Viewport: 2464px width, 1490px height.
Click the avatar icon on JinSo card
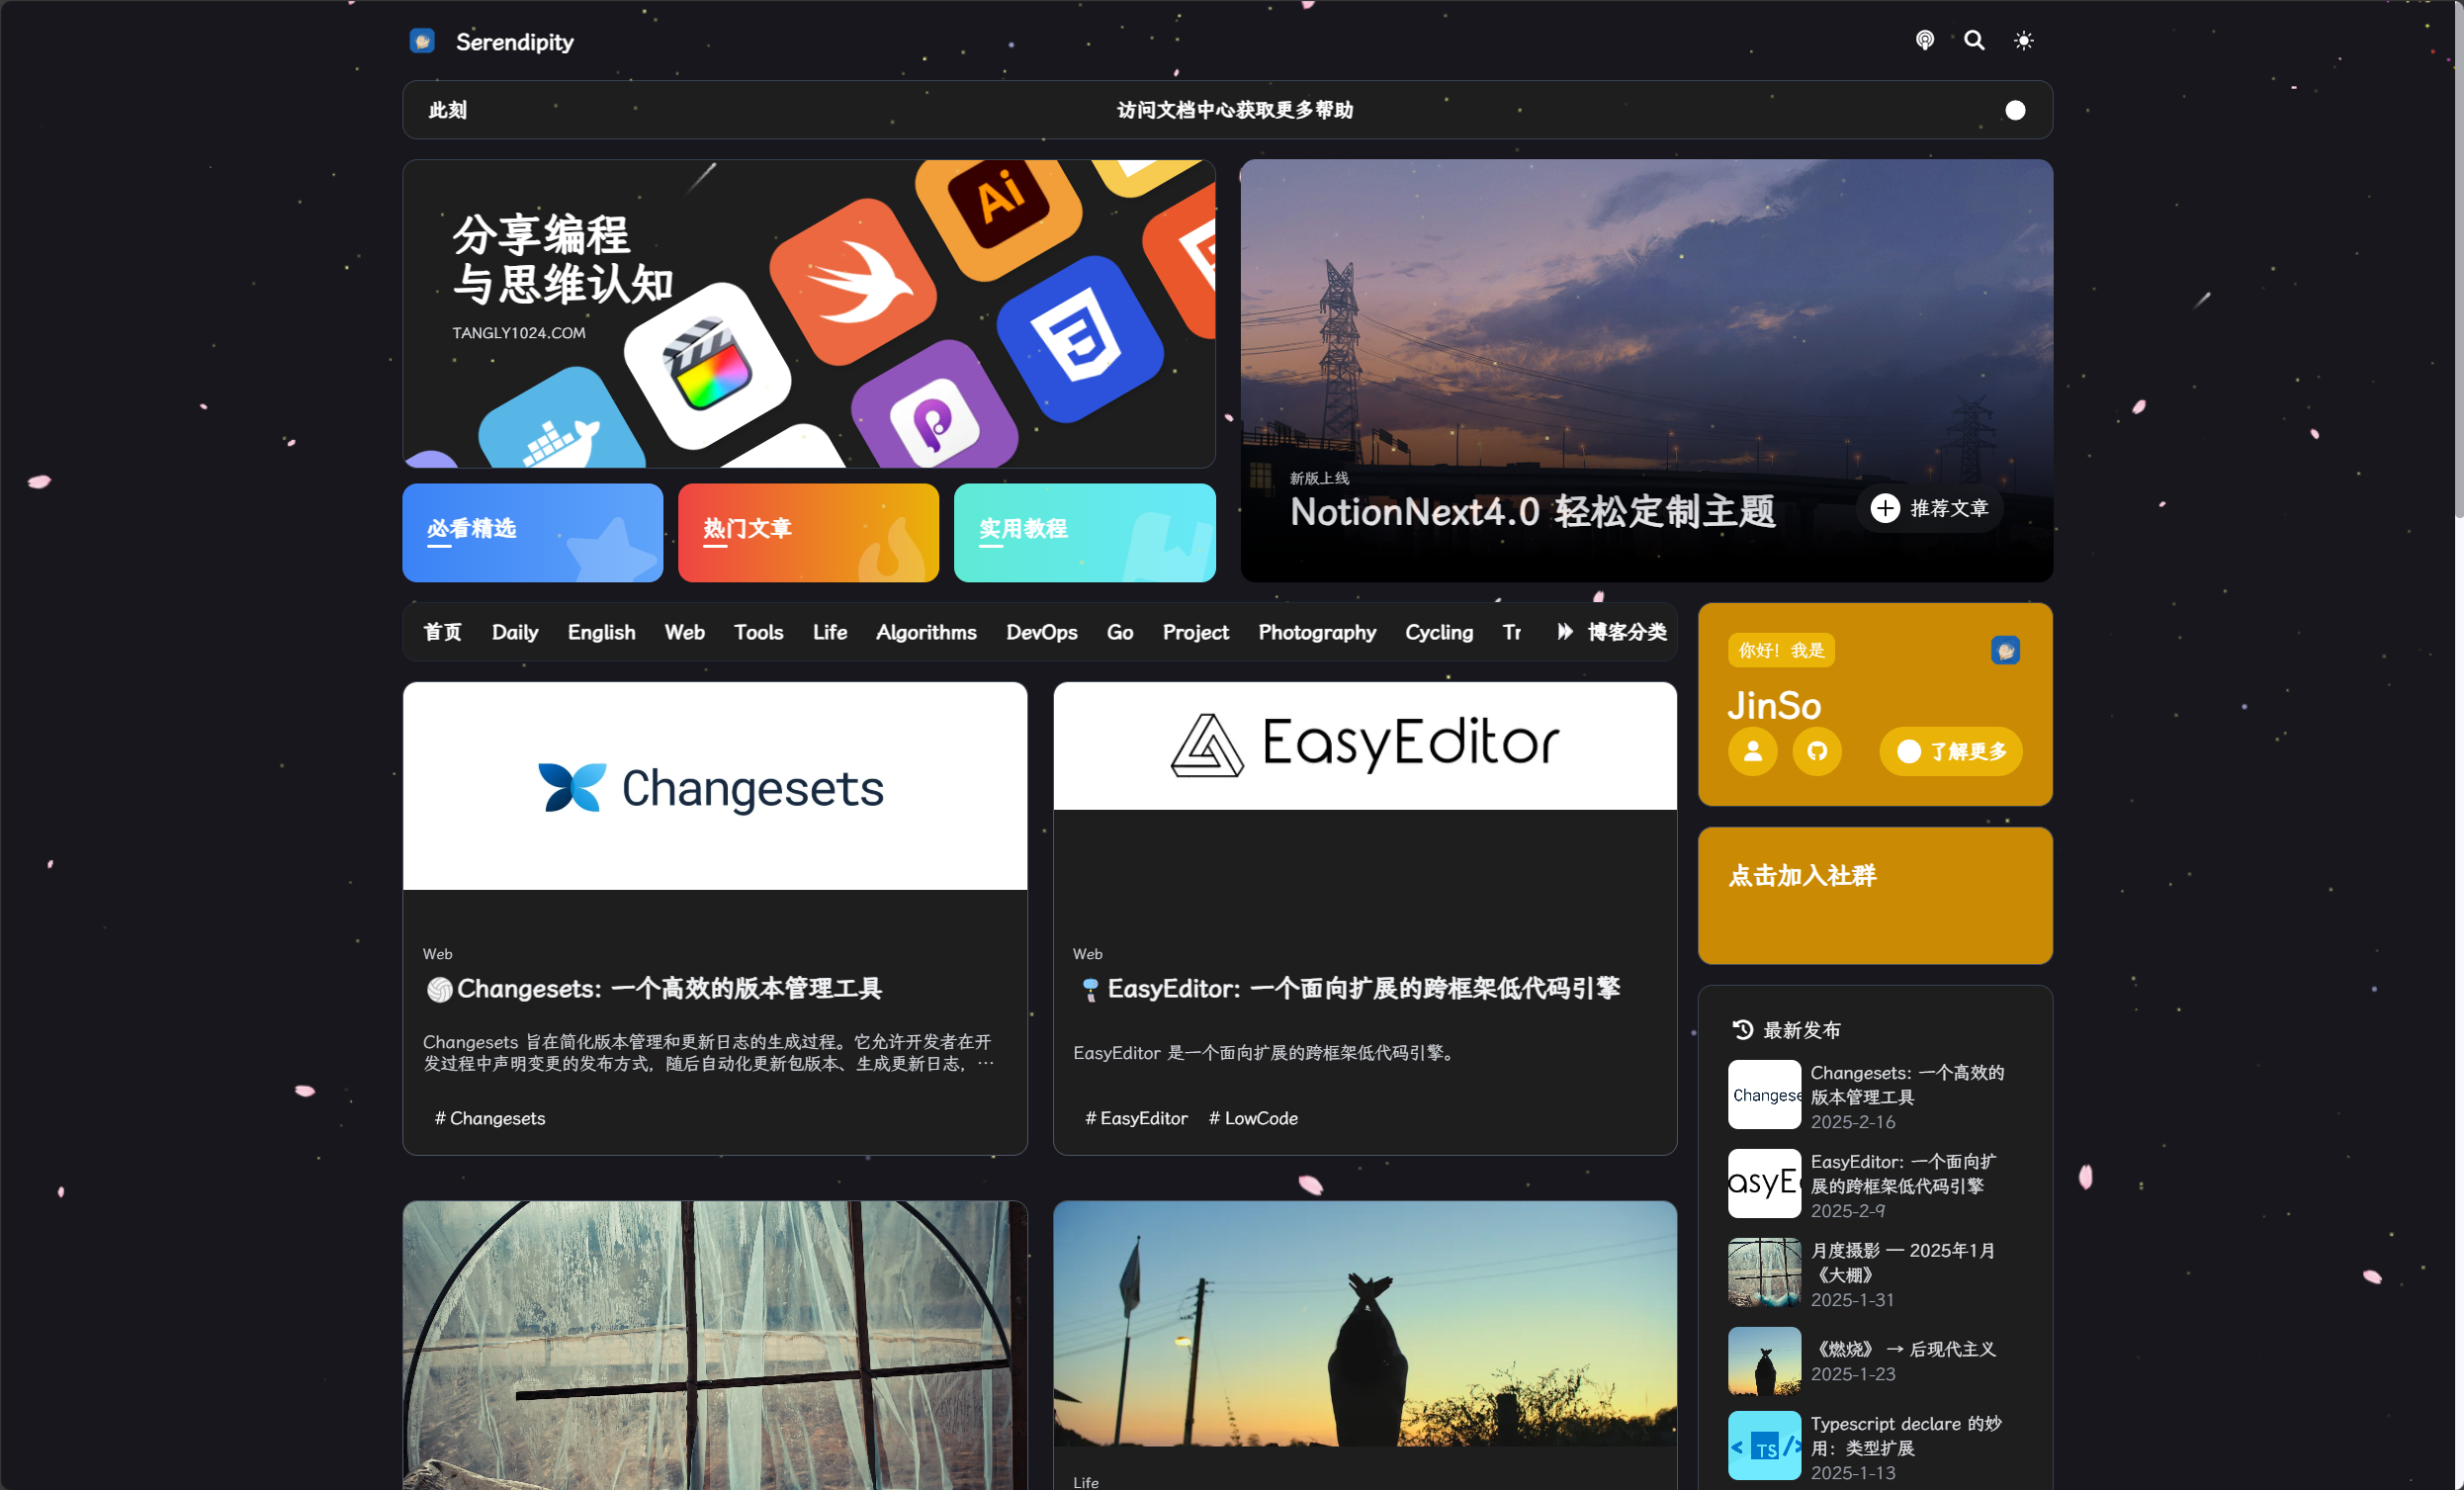(2004, 650)
